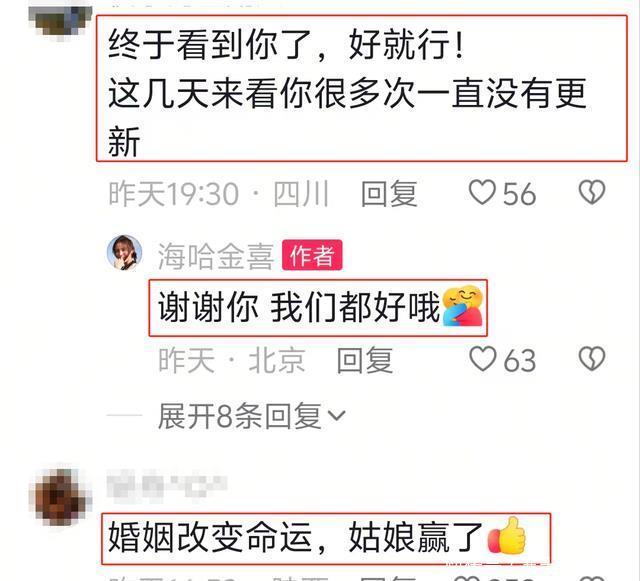Open the blurred username of bottom commenter
The width and height of the screenshot is (640, 581).
[167, 483]
